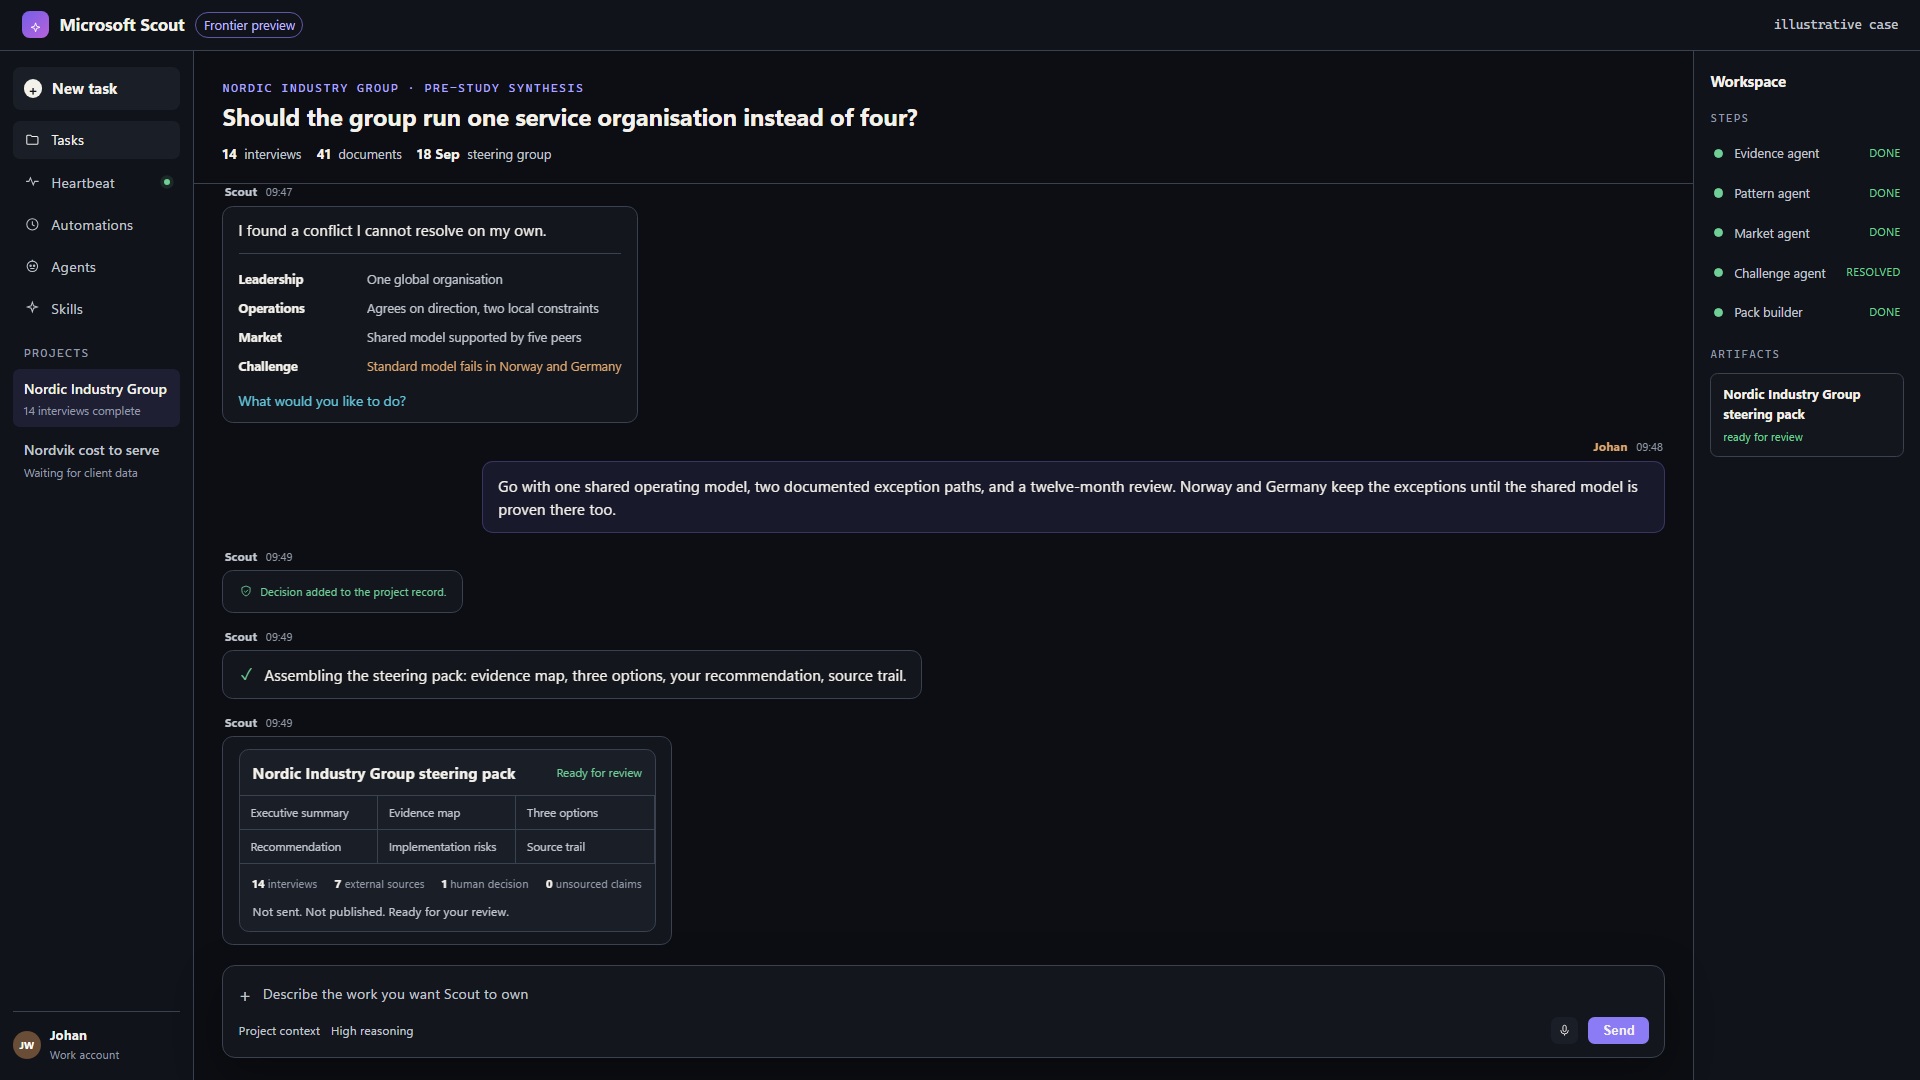Click the green dot beside Pattern agent
The height and width of the screenshot is (1080, 1920).
coord(1718,193)
